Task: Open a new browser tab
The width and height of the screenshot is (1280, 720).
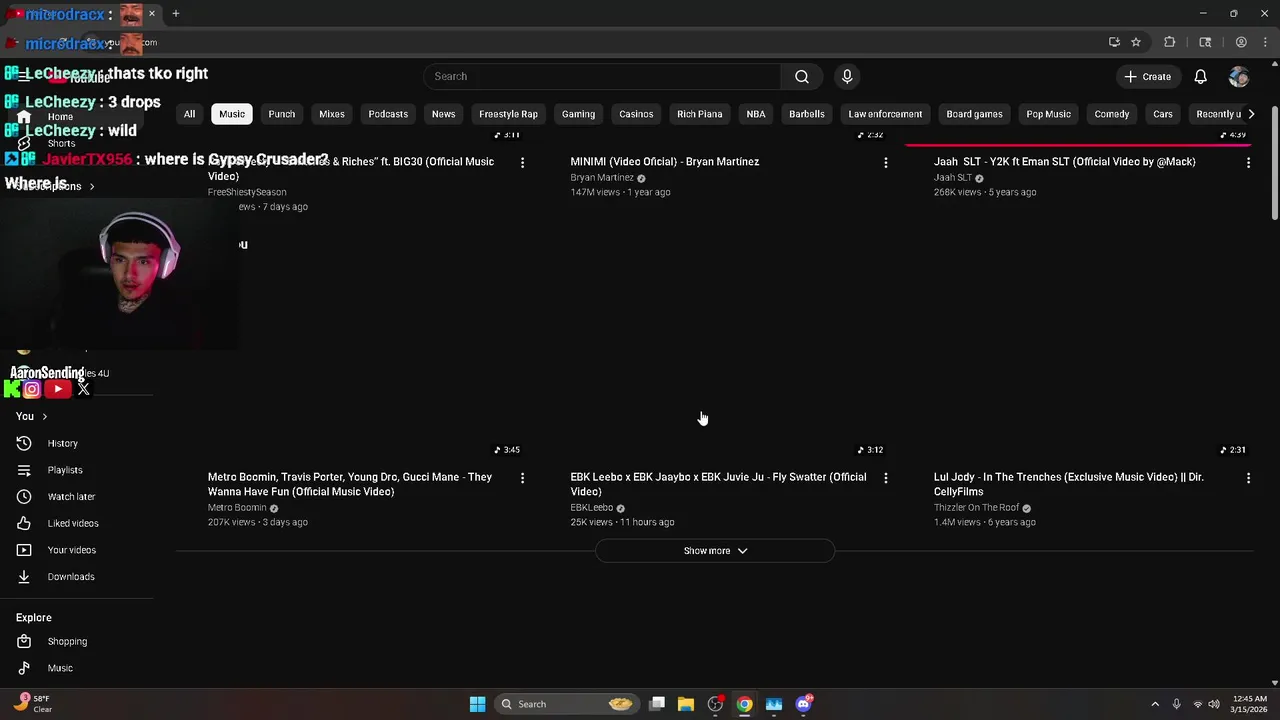Action: coord(176,14)
